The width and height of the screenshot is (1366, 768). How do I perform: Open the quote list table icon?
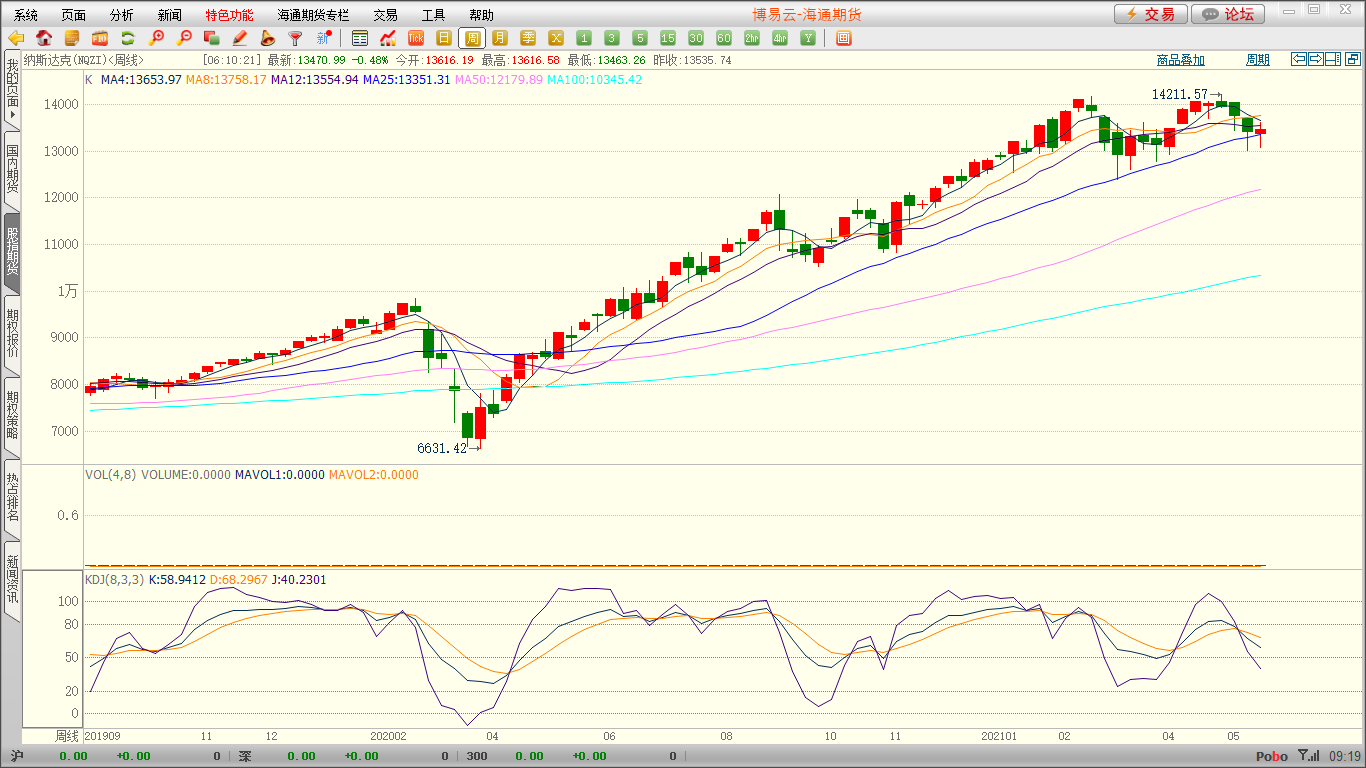point(360,38)
